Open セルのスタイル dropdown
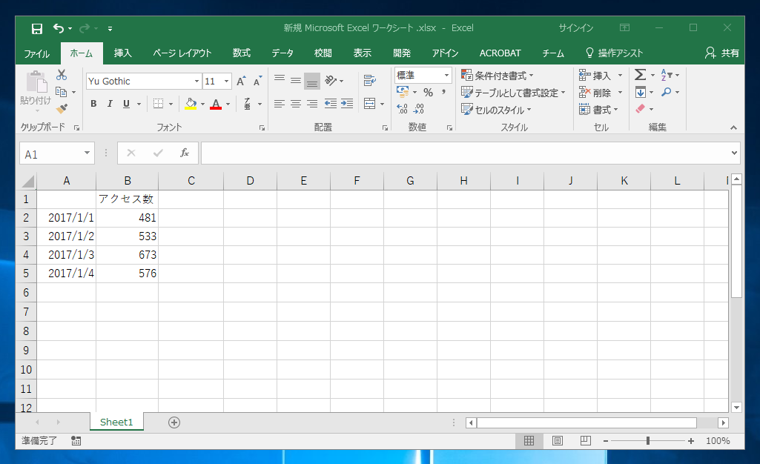The height and width of the screenshot is (464, 760). [x=496, y=110]
